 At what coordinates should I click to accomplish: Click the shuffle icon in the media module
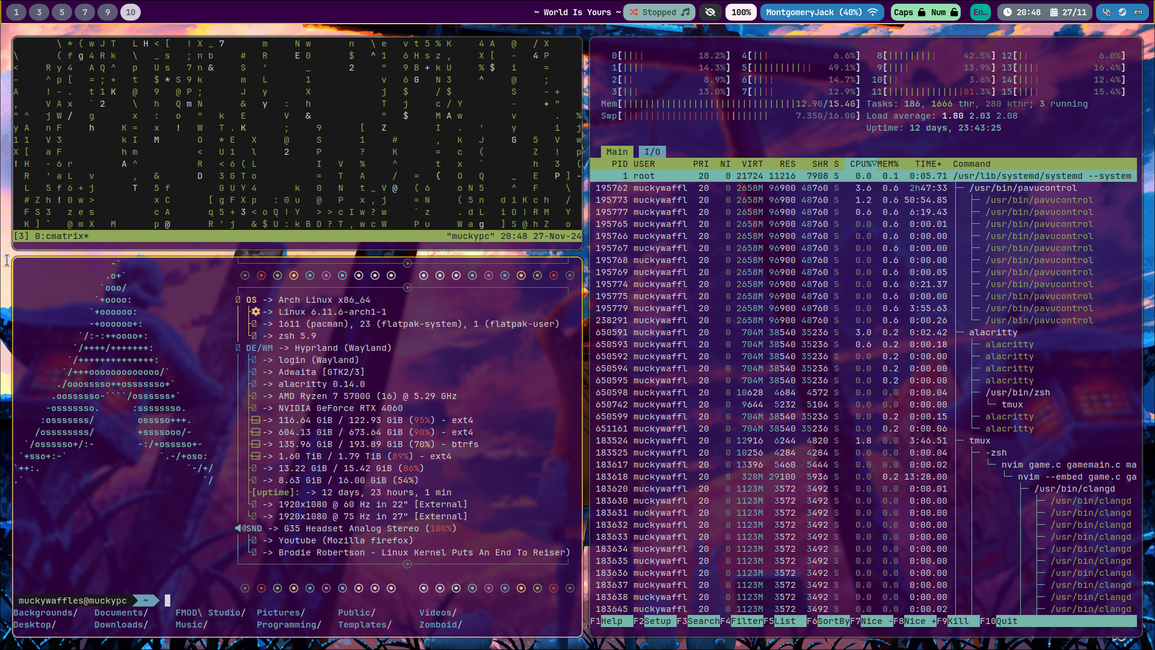[x=633, y=12]
